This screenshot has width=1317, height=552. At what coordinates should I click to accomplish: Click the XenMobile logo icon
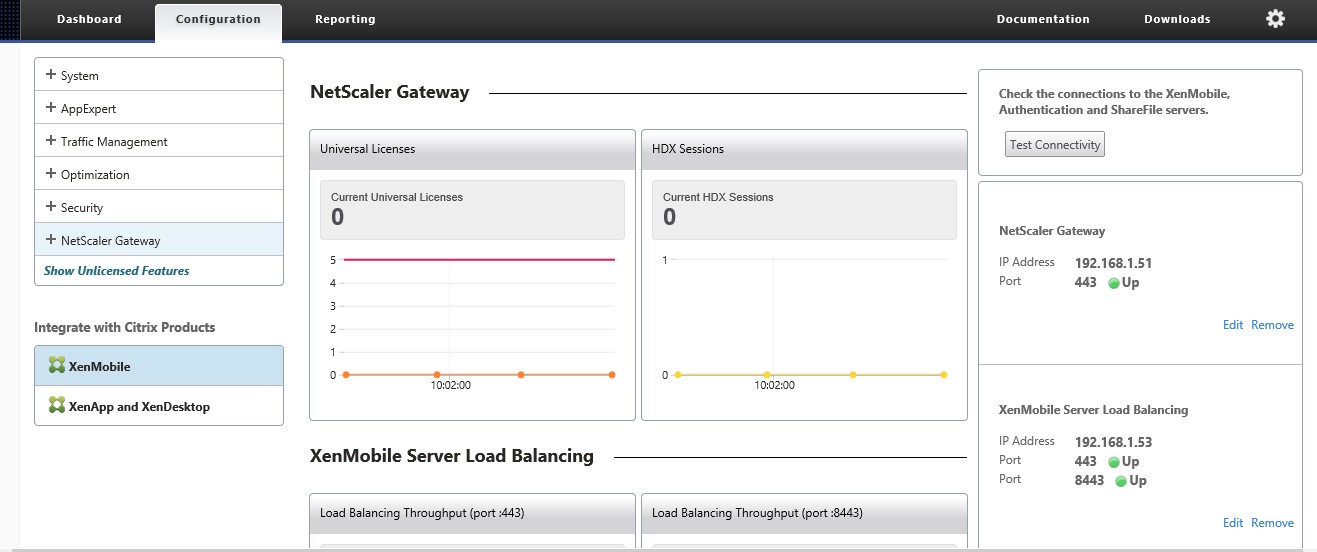[56, 366]
